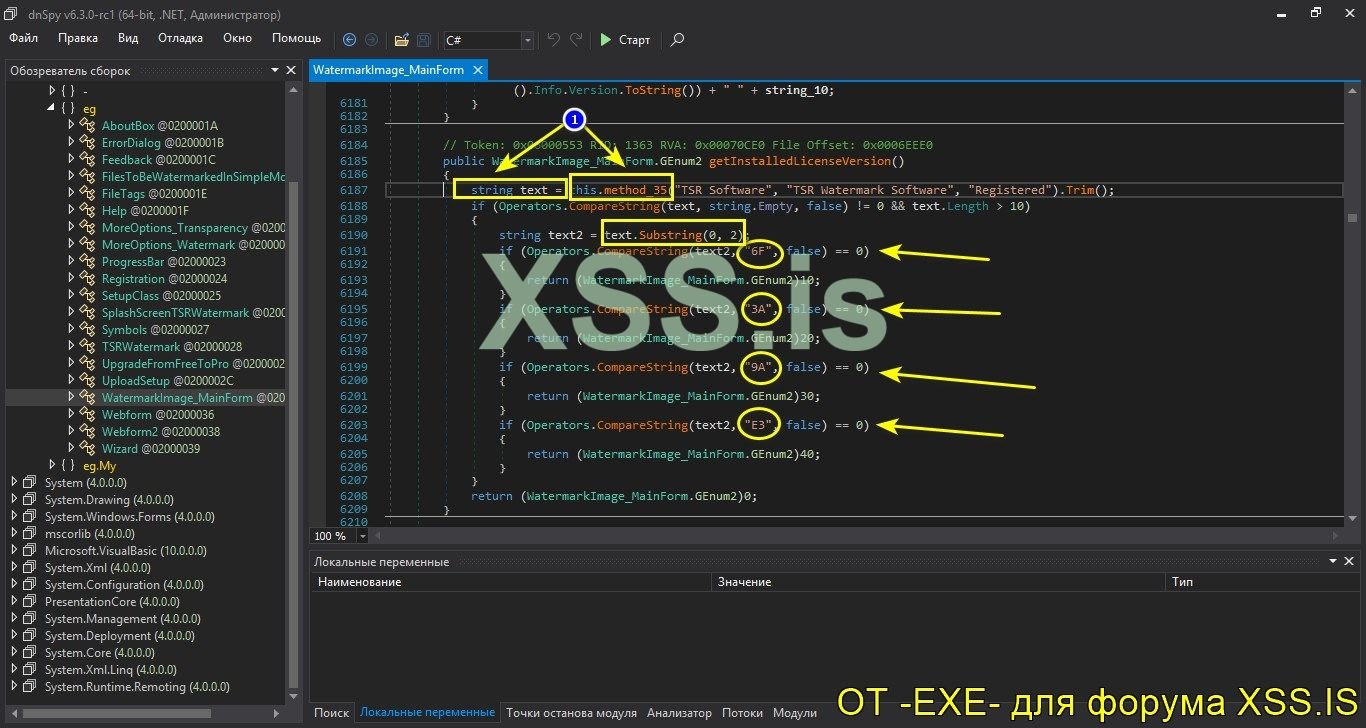Switch to Точки останова модуля tab
This screenshot has height=728, width=1366.
click(x=571, y=713)
